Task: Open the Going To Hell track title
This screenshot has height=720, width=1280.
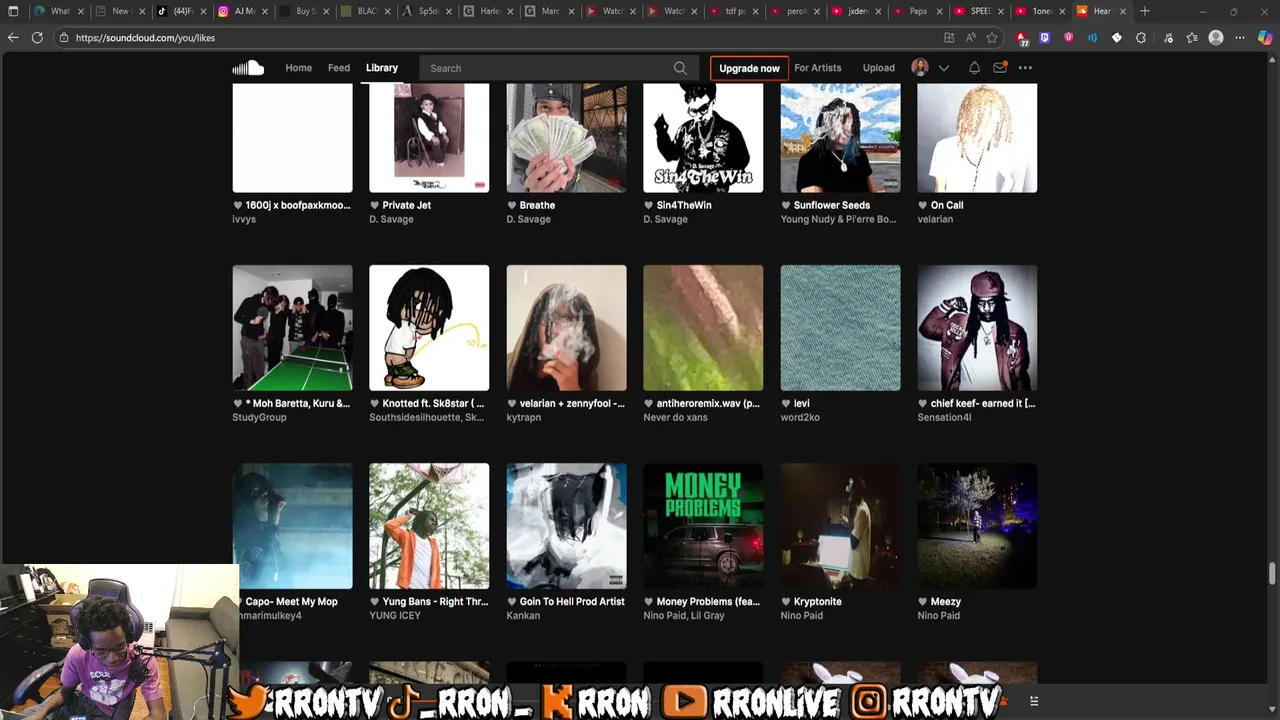Action: point(572,601)
